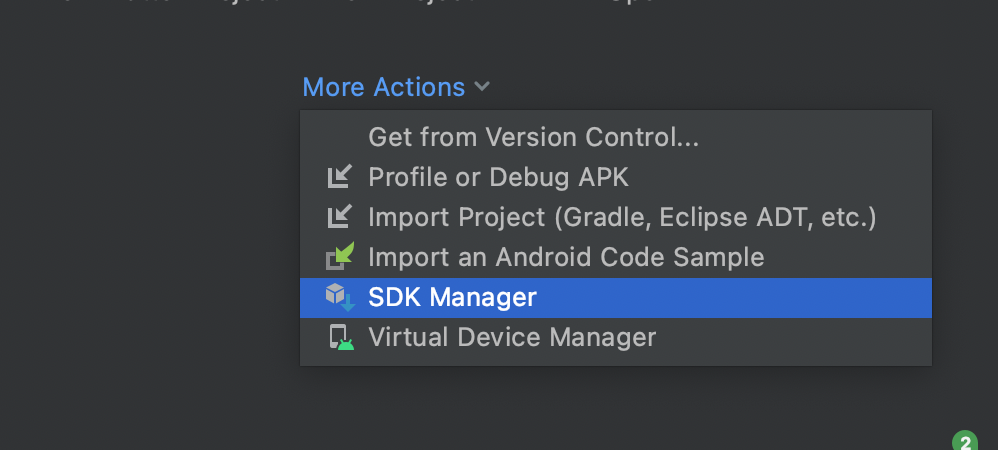The height and width of the screenshot is (450, 998).
Task: Open the green notifications badge showing 2
Action: pyautogui.click(x=965, y=442)
